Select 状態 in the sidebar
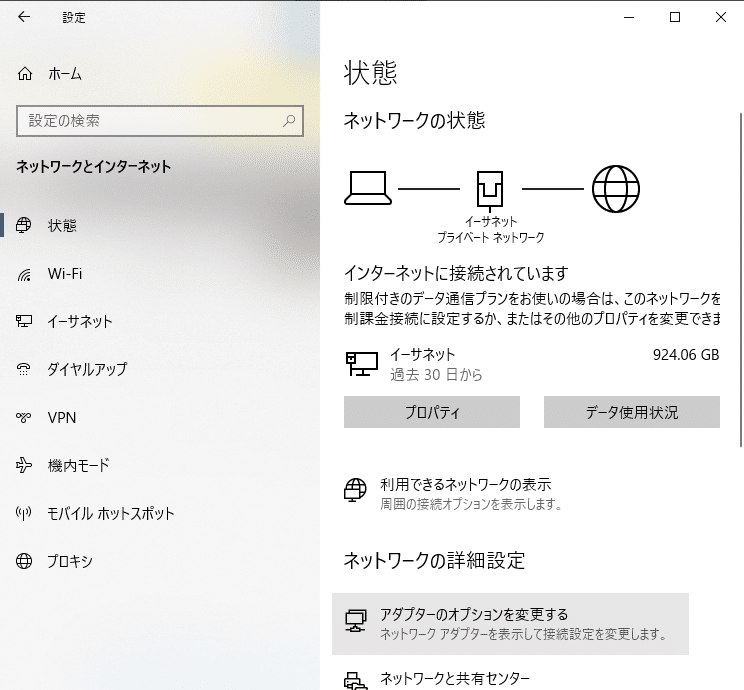744x690 pixels. pyautogui.click(x=160, y=225)
